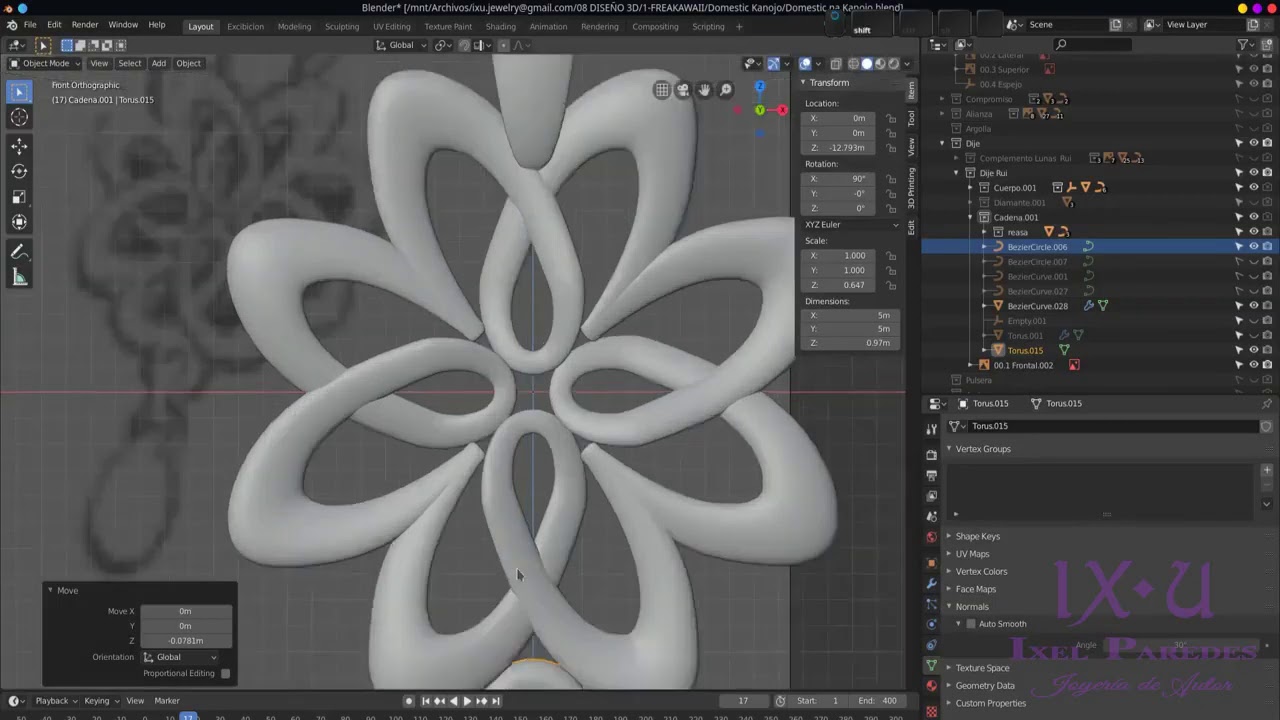Click the pan hand viewport gizmo
Image resolution: width=1280 pixels, height=720 pixels.
(704, 90)
